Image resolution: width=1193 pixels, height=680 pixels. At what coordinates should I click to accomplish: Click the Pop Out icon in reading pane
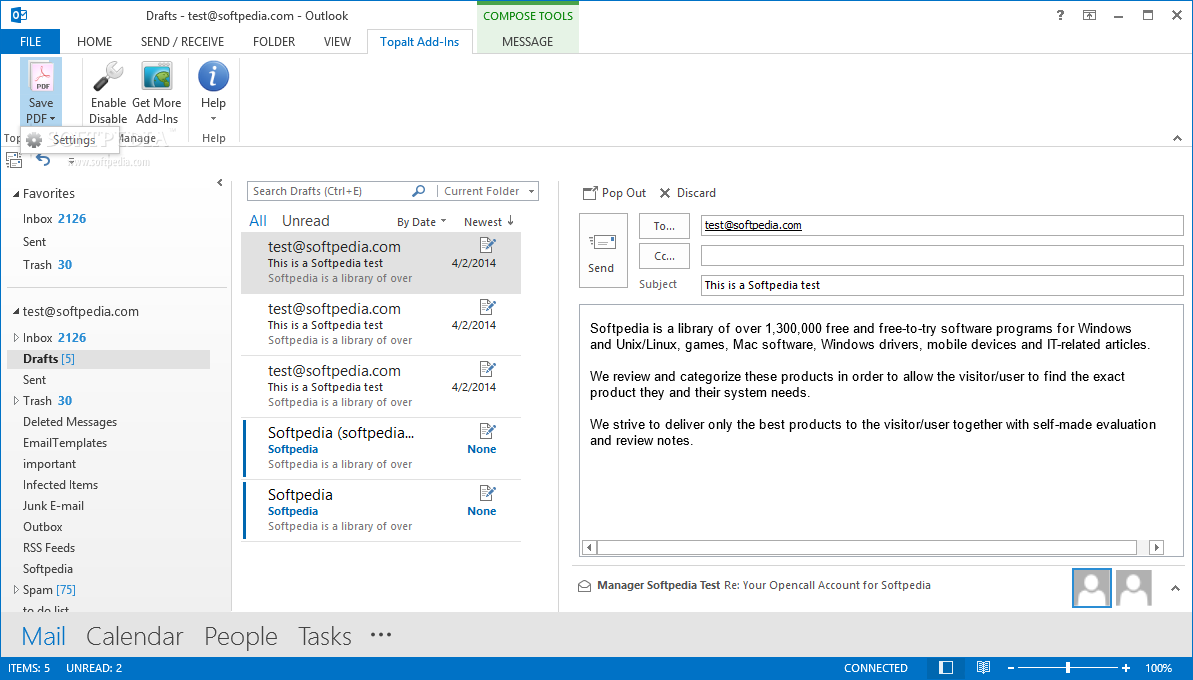(590, 193)
